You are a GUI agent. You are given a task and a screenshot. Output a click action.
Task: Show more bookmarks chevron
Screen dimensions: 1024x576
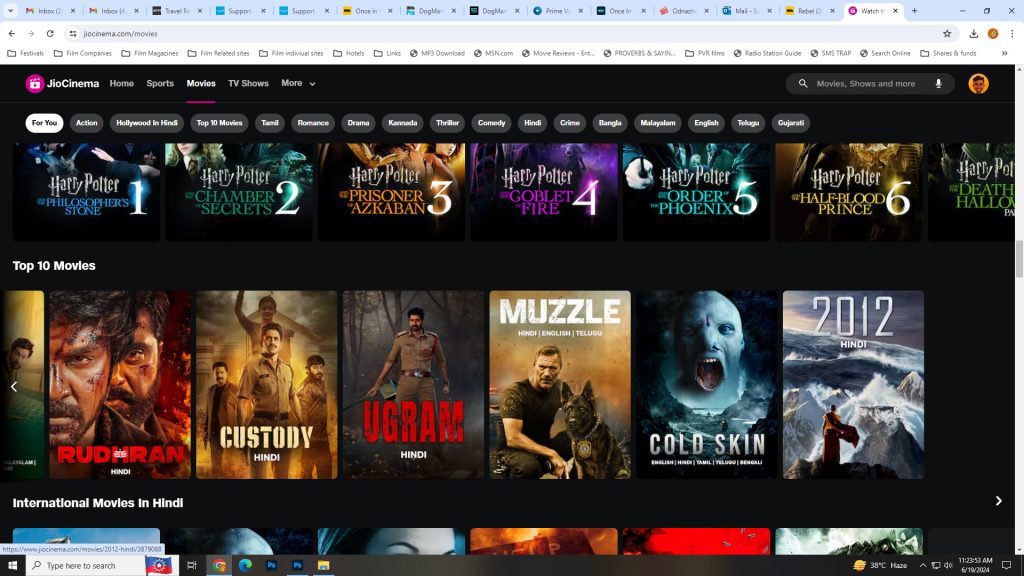coord(1004,54)
